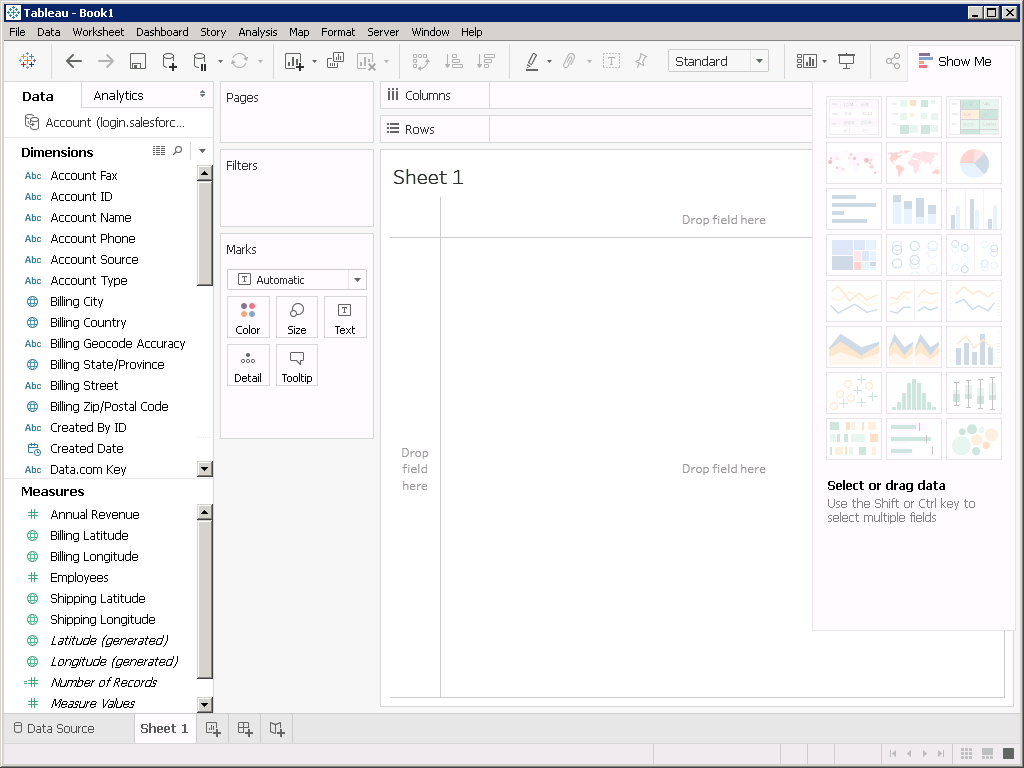The width and height of the screenshot is (1024, 768).
Task: Open the Analysis menu
Action: point(257,32)
